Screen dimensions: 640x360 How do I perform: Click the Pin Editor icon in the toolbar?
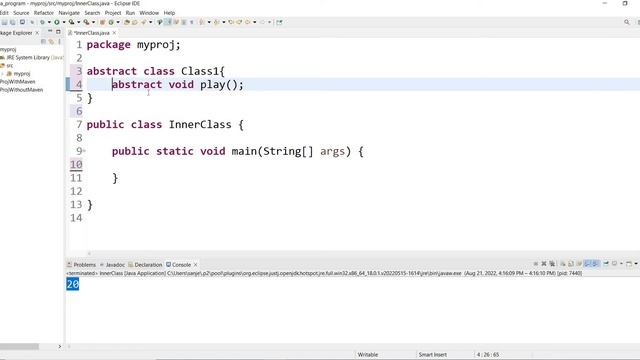pyautogui.click(x=279, y=22)
